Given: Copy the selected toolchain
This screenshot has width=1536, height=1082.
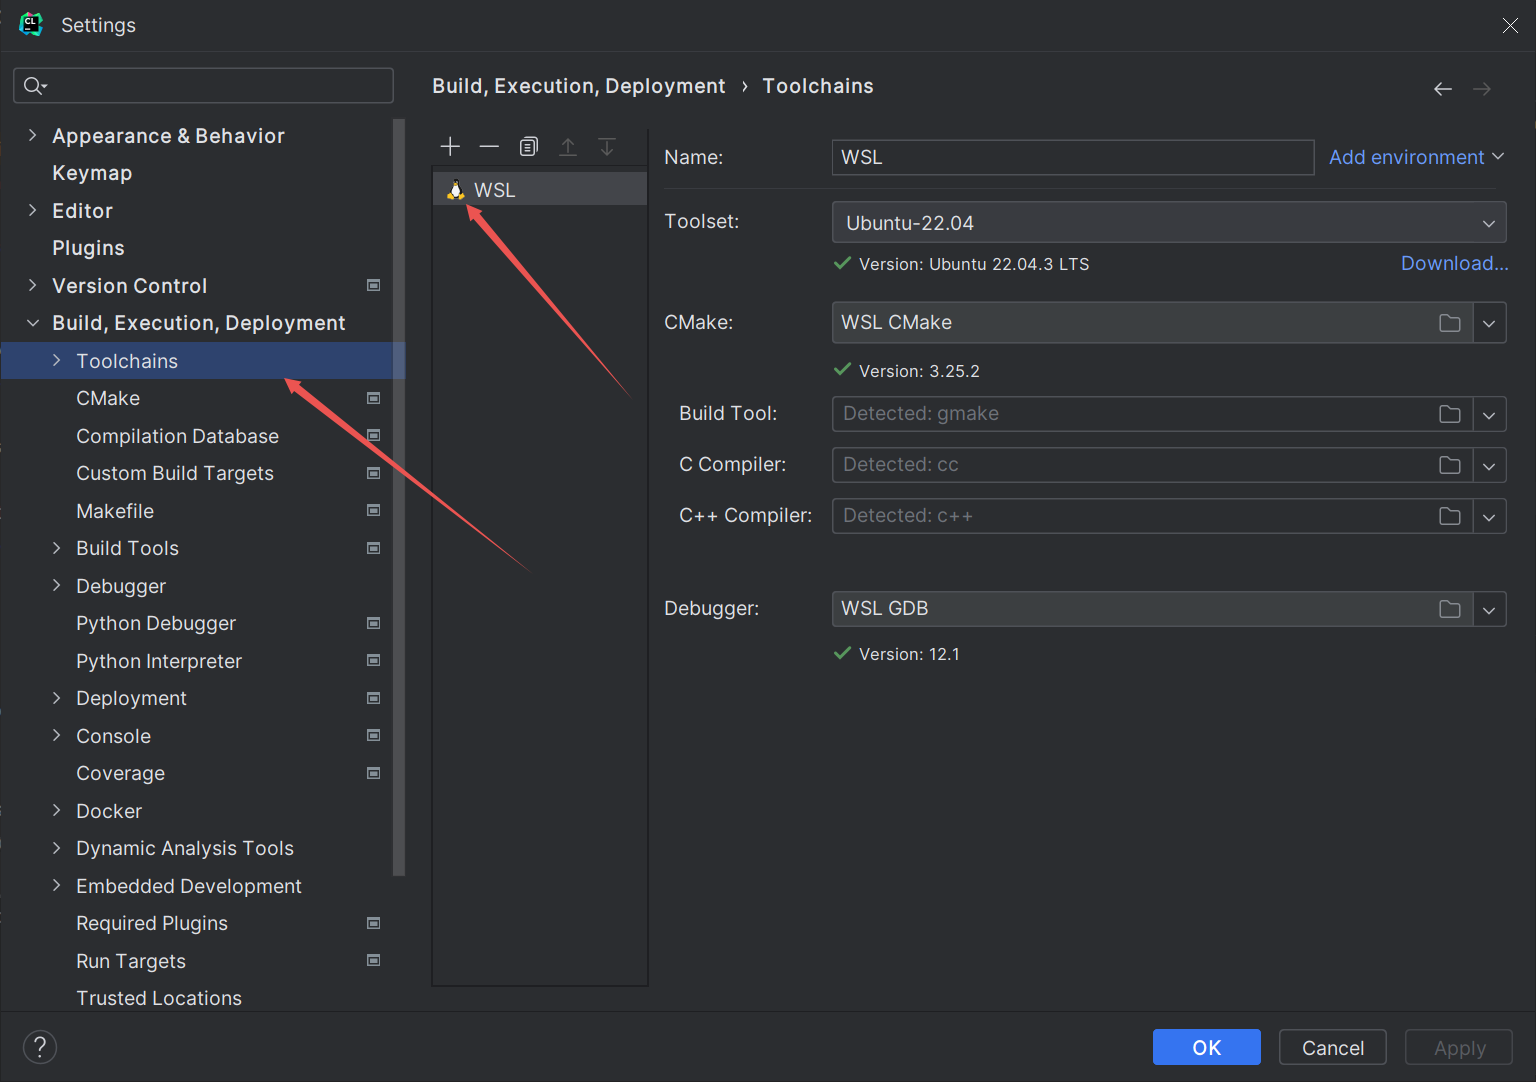Looking at the screenshot, I should click(529, 147).
